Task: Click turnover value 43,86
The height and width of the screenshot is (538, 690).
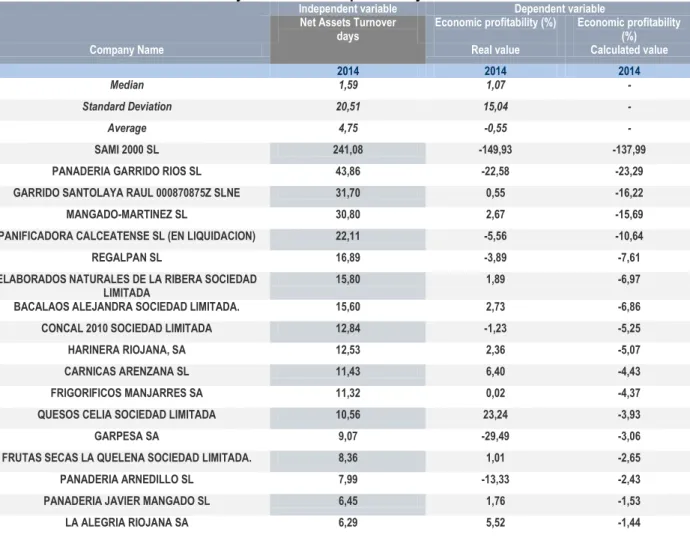Action: click(x=348, y=171)
